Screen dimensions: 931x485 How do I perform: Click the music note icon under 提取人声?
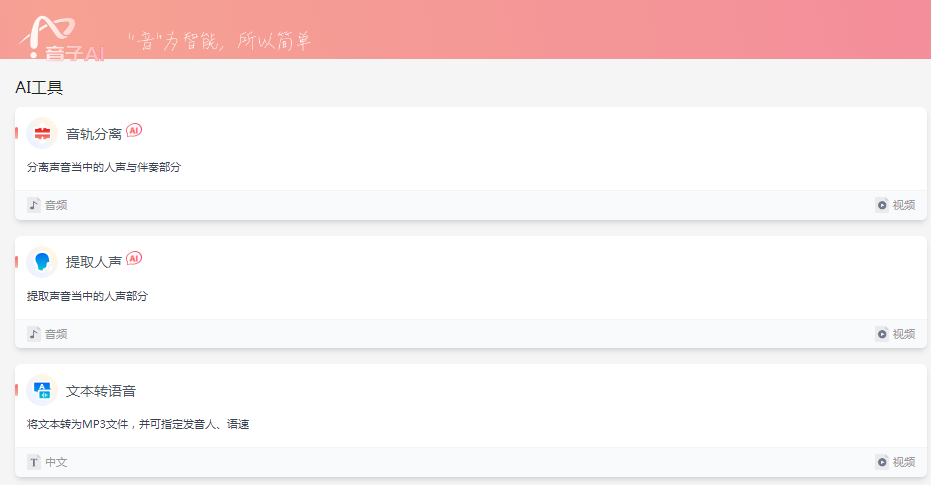34,334
